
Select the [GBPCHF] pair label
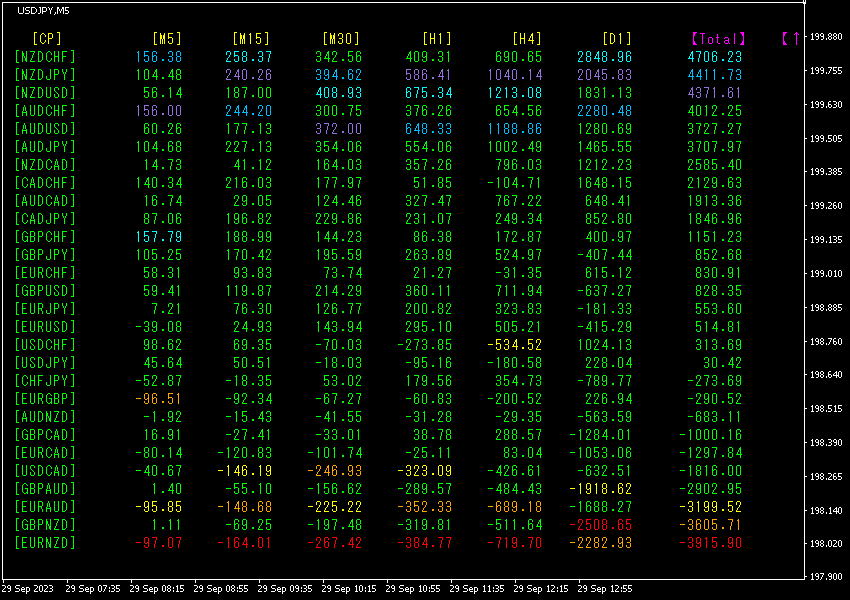point(45,237)
